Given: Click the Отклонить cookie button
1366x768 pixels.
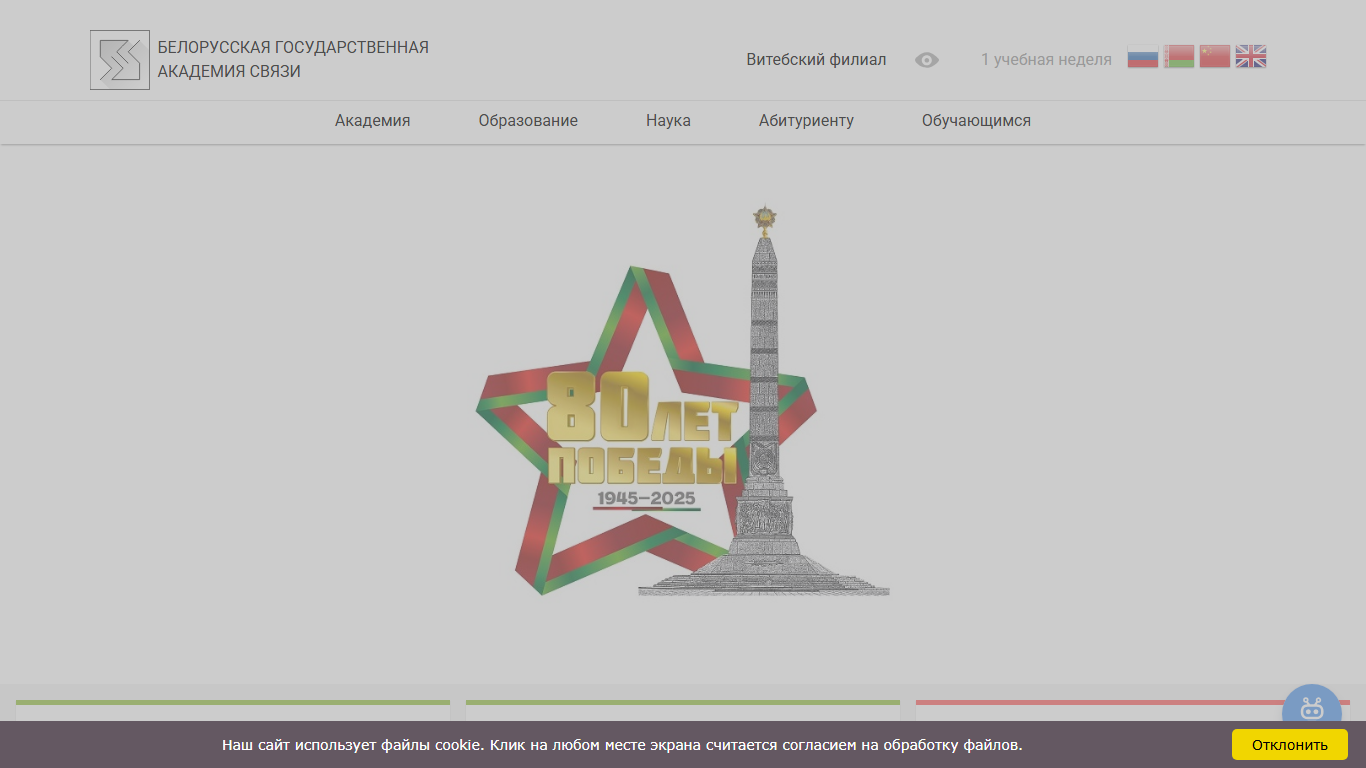Looking at the screenshot, I should point(1290,745).
